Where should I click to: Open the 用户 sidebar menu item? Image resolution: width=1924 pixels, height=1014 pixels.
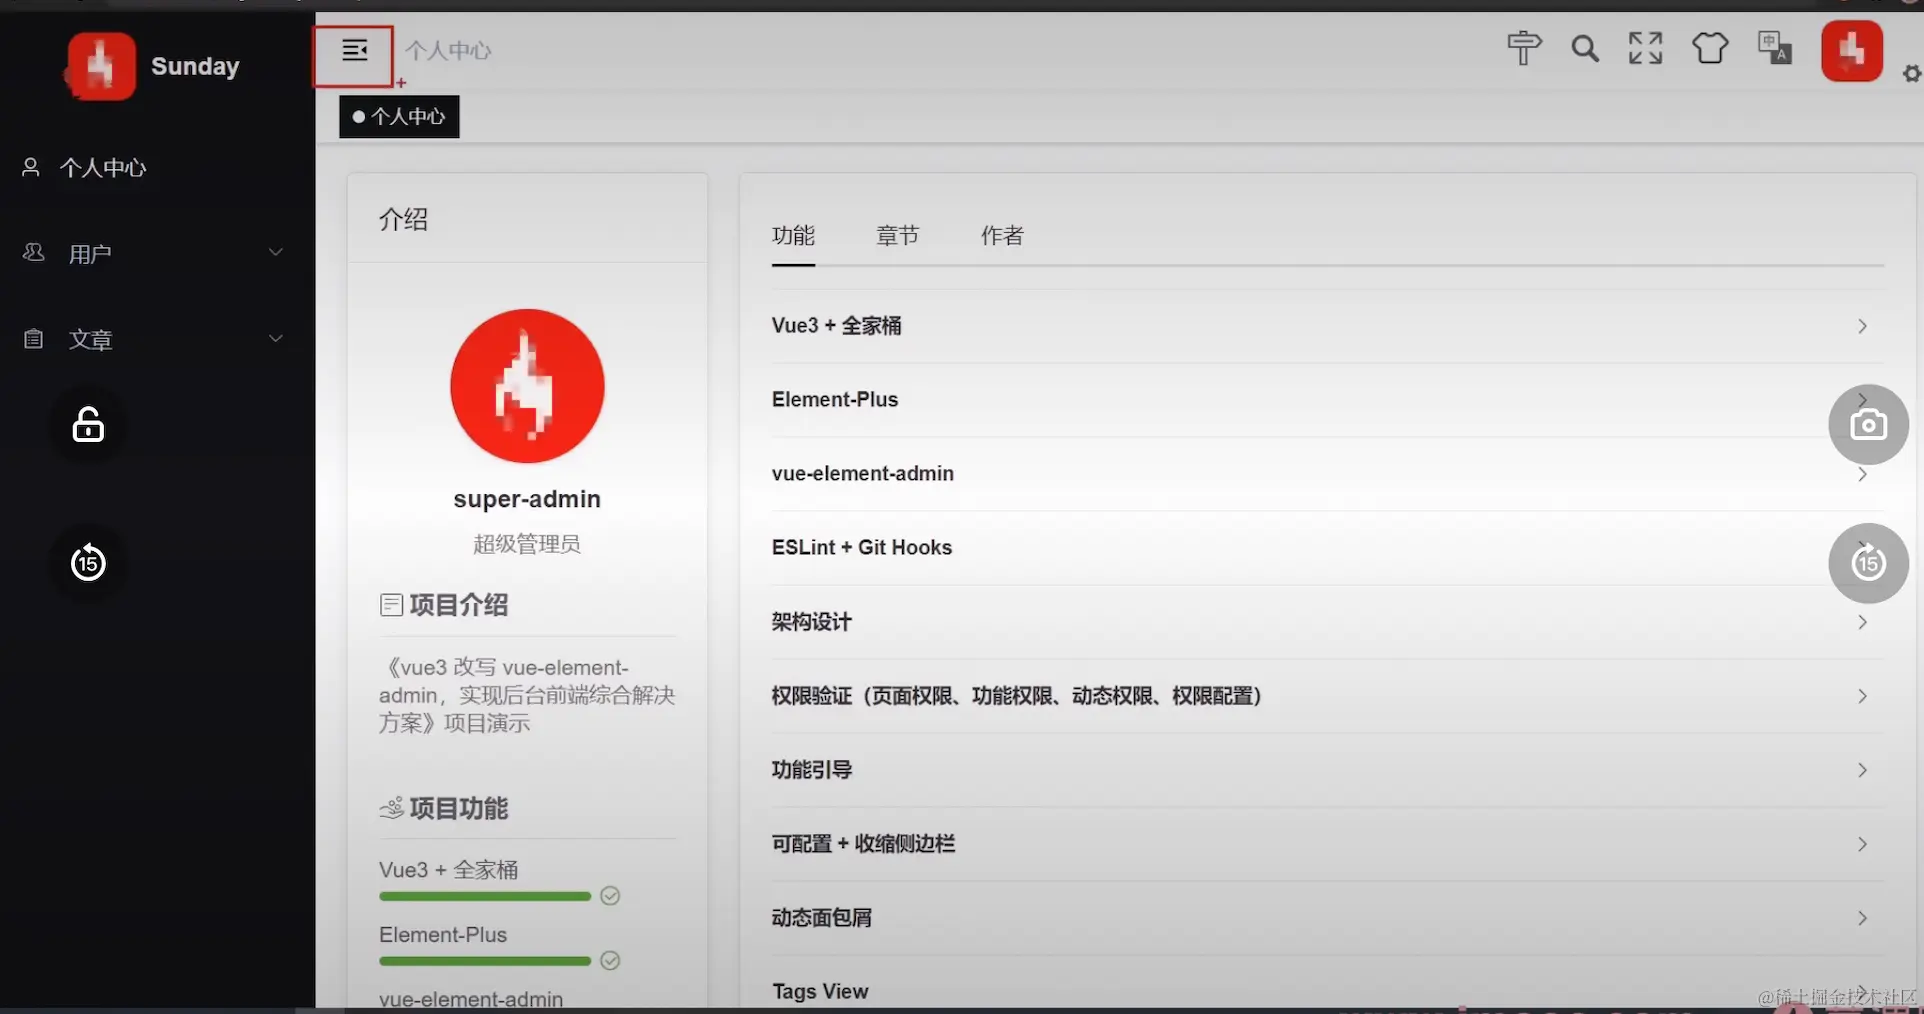(x=157, y=253)
